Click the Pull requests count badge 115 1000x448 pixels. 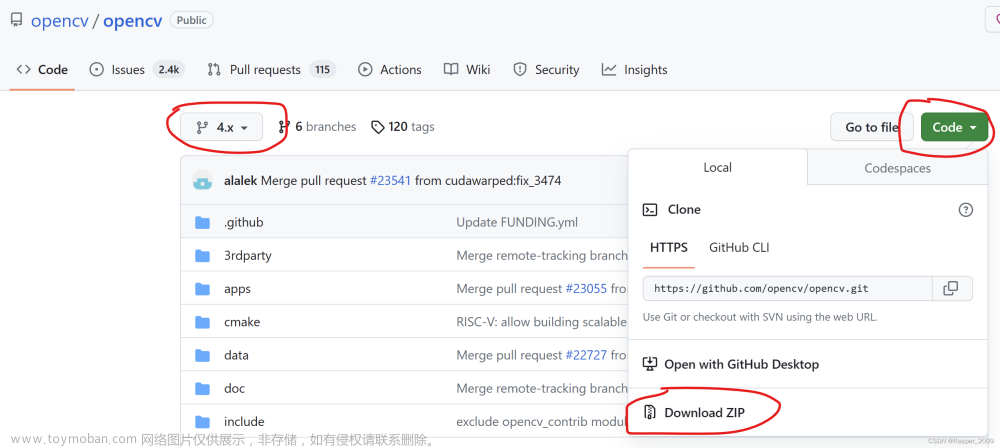pos(323,70)
